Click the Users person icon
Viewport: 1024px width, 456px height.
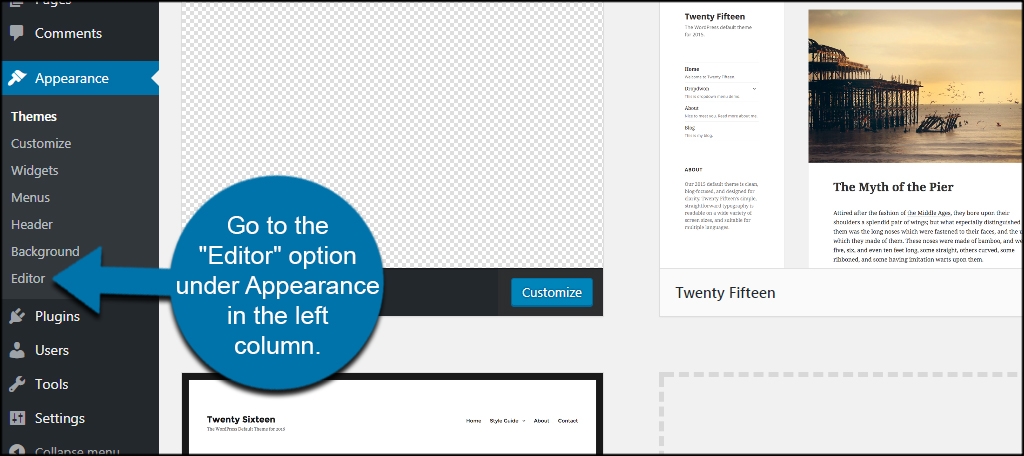point(18,351)
